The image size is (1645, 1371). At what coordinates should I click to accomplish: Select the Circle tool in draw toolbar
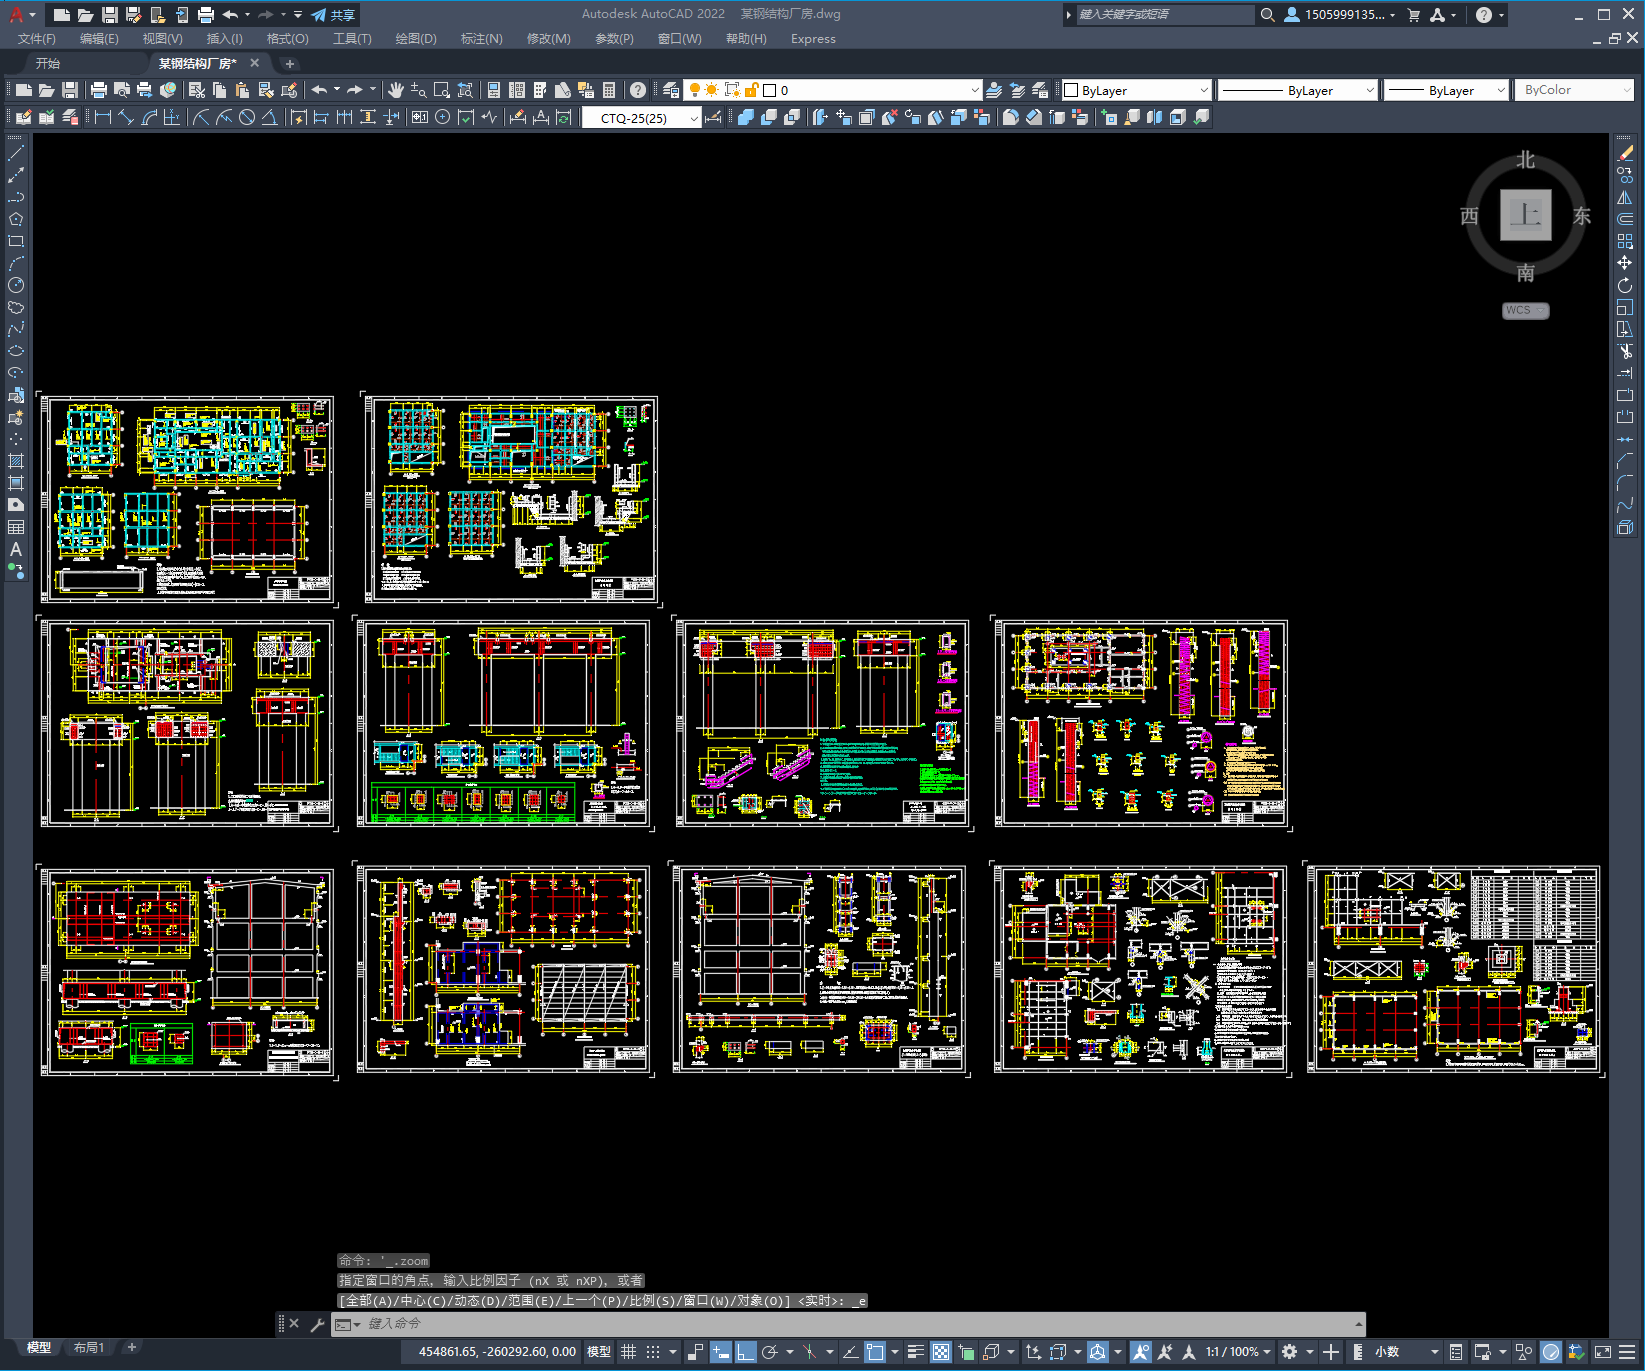(x=16, y=285)
